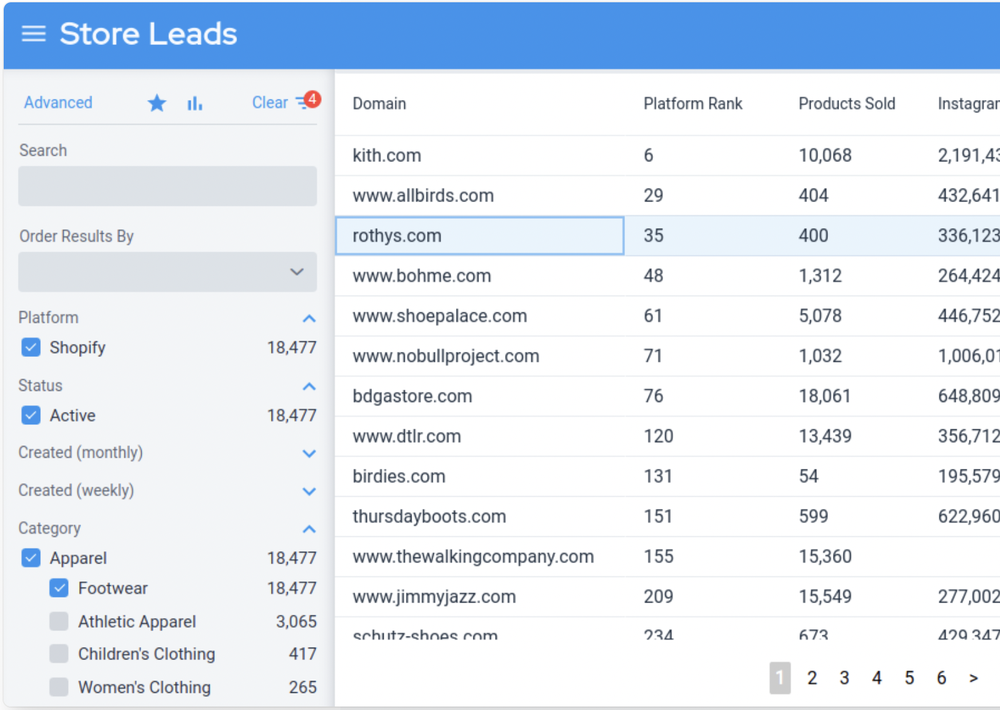
Task: Click the next page arrow
Action: 973,678
